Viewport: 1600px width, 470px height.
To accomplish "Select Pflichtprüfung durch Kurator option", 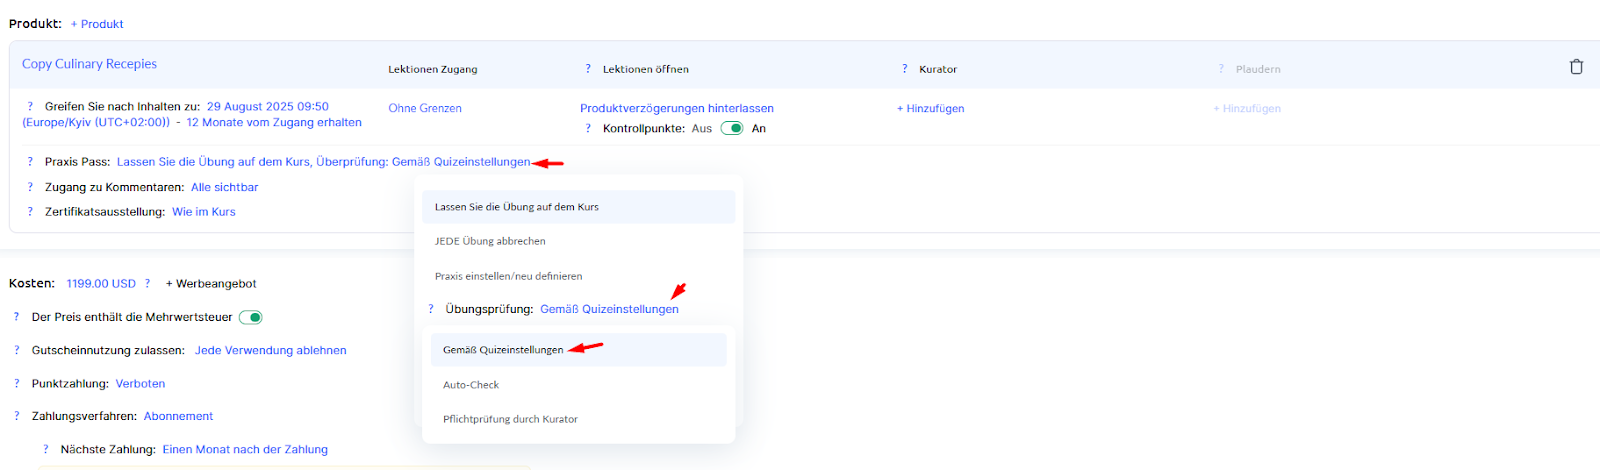I will pyautogui.click(x=510, y=419).
